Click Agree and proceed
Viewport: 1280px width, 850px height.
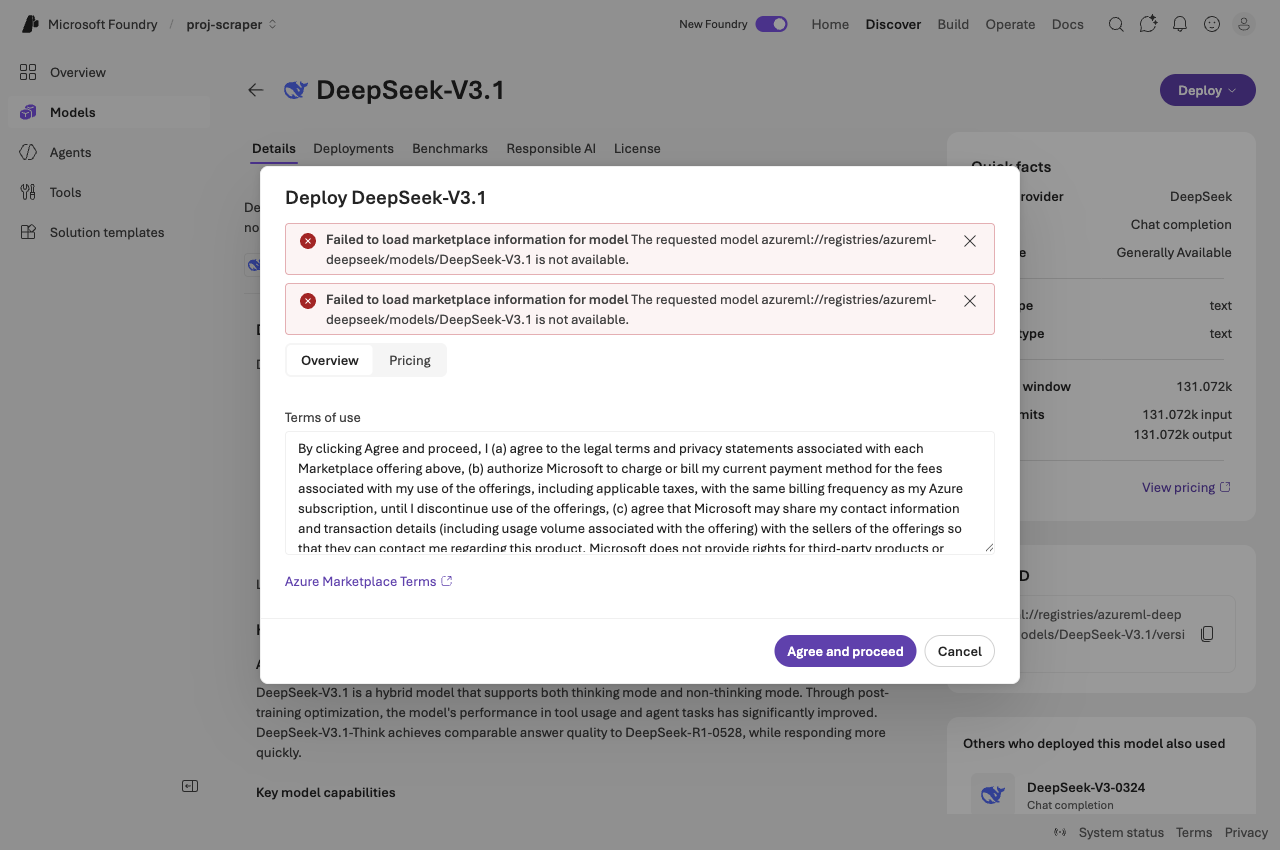845,651
